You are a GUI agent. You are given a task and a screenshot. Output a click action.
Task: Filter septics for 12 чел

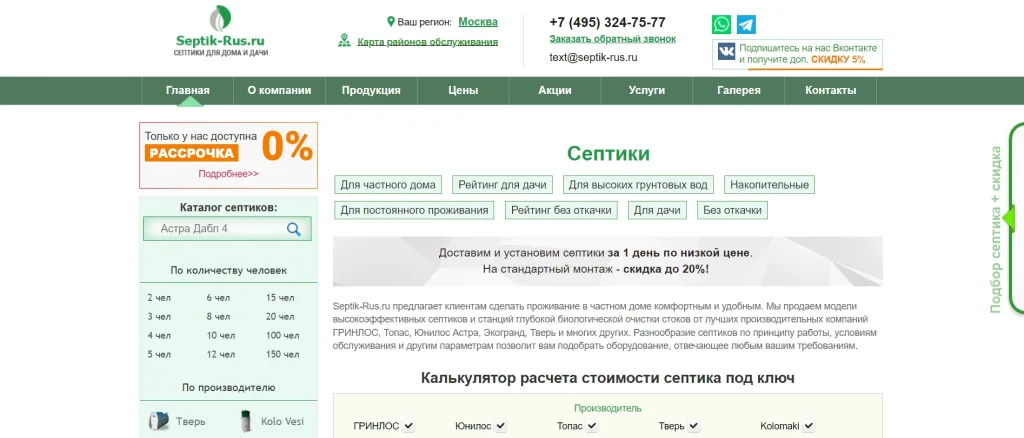pyautogui.click(x=221, y=354)
